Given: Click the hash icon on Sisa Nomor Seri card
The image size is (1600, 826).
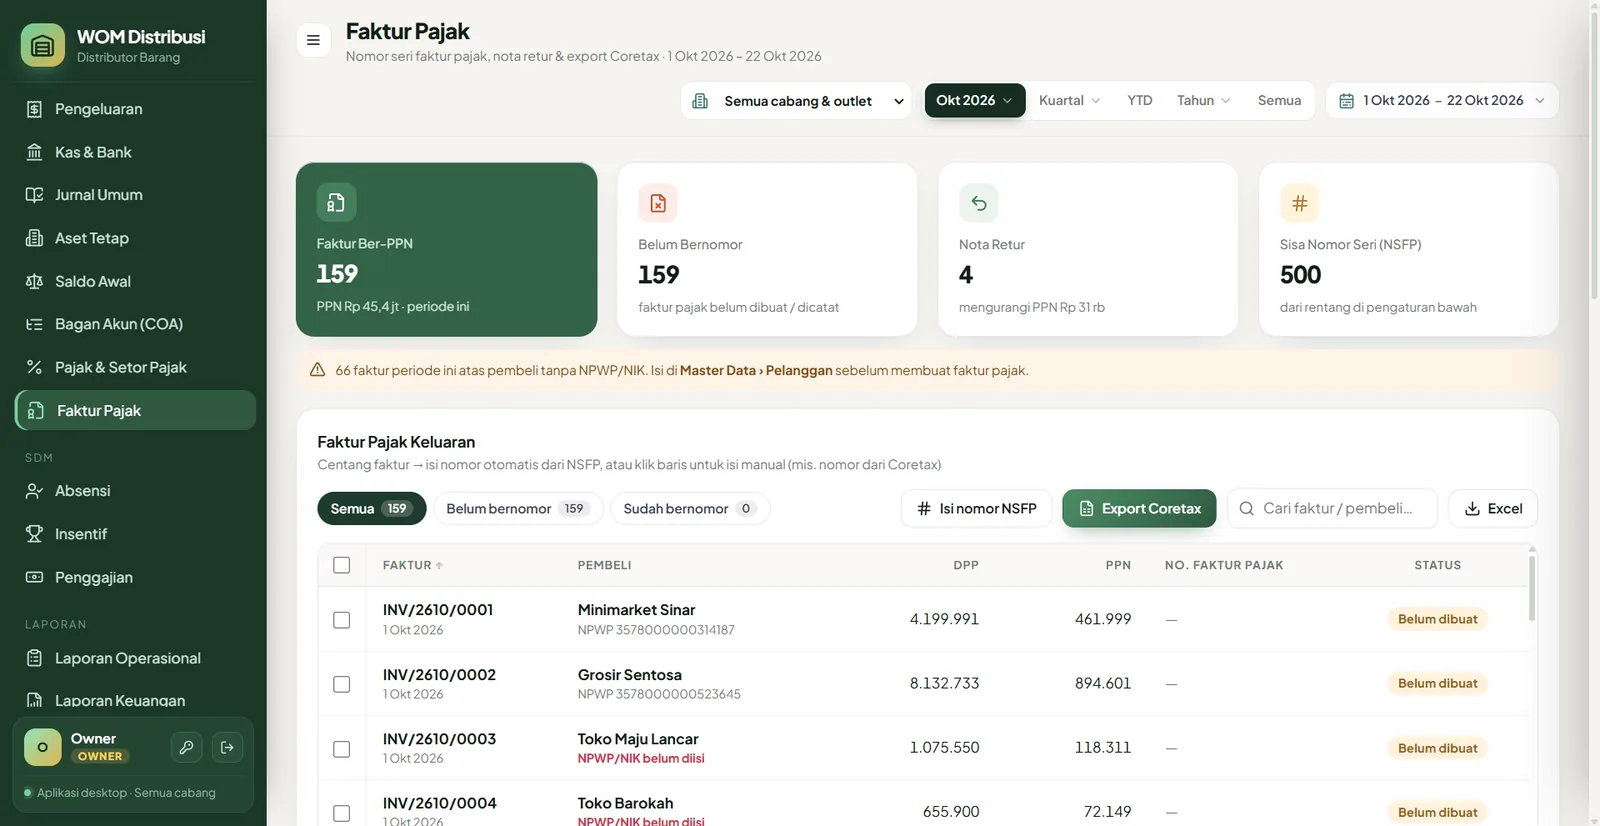Looking at the screenshot, I should coord(1299,203).
